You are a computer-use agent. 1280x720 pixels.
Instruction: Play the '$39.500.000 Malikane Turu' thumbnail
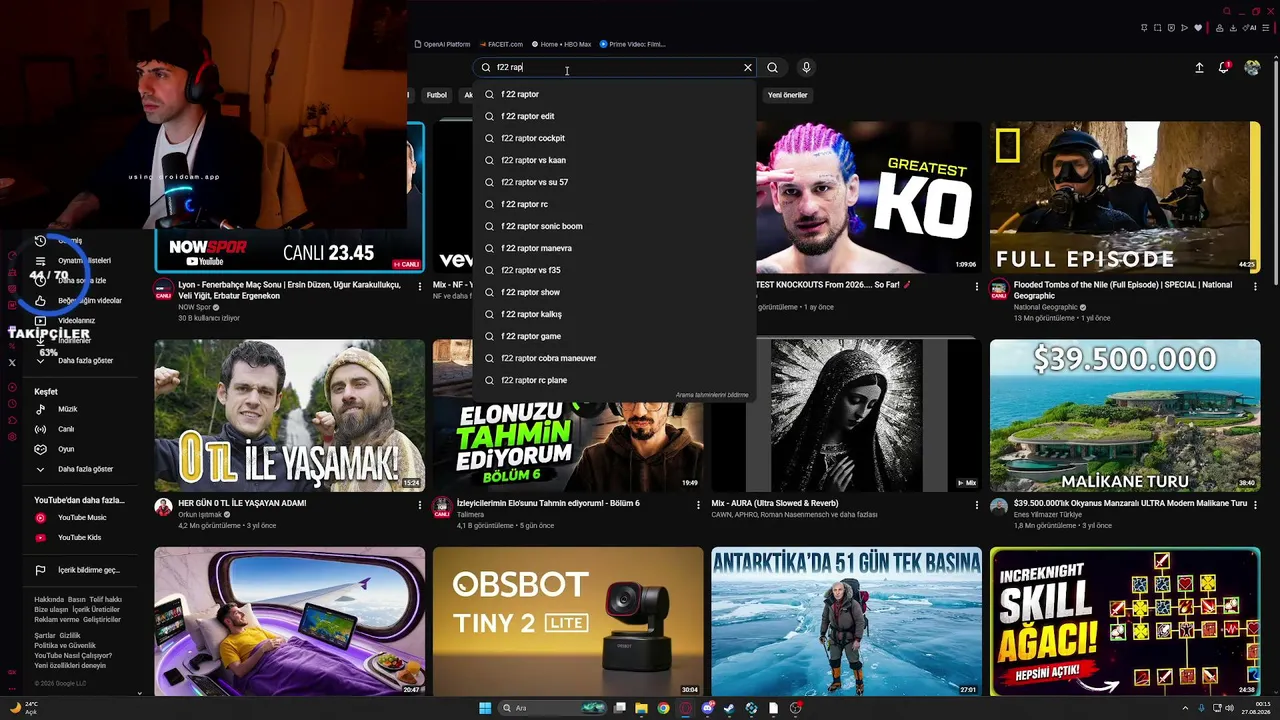point(1125,415)
